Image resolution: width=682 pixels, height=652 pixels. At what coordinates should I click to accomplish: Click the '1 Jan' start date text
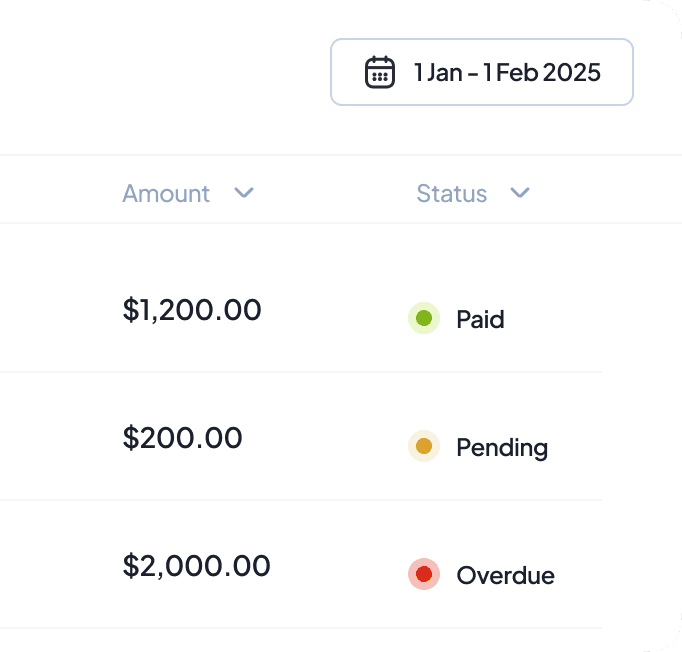click(433, 72)
